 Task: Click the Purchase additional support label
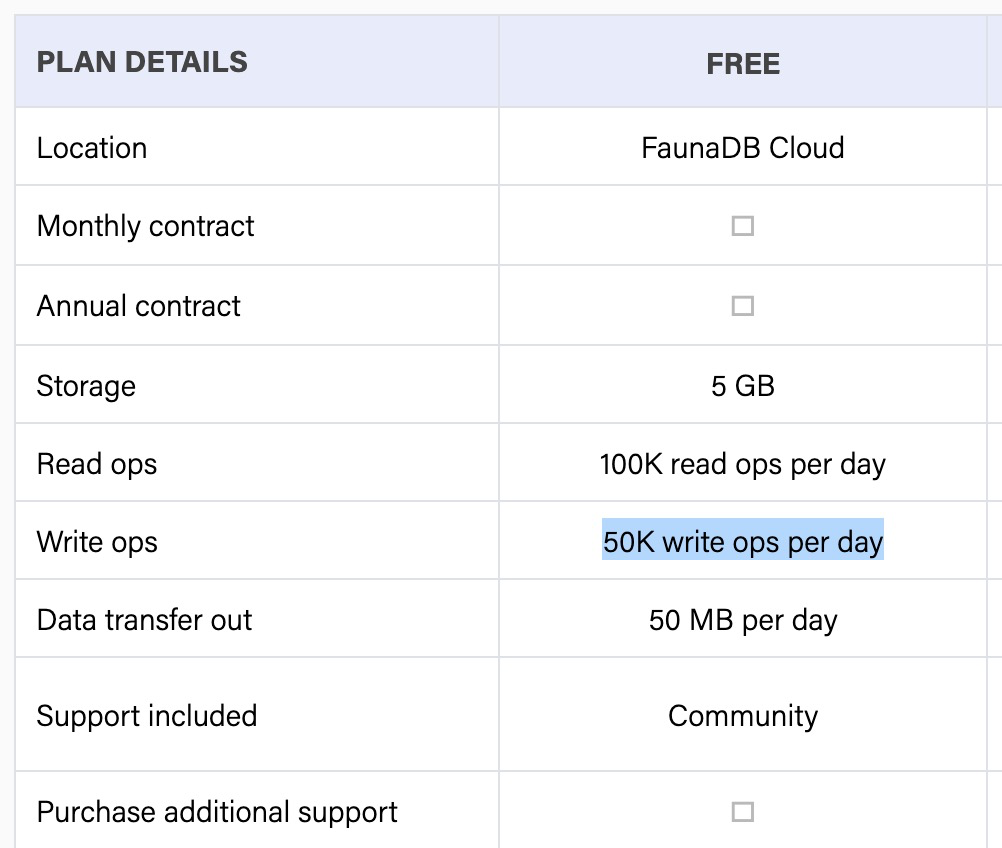pos(217,811)
